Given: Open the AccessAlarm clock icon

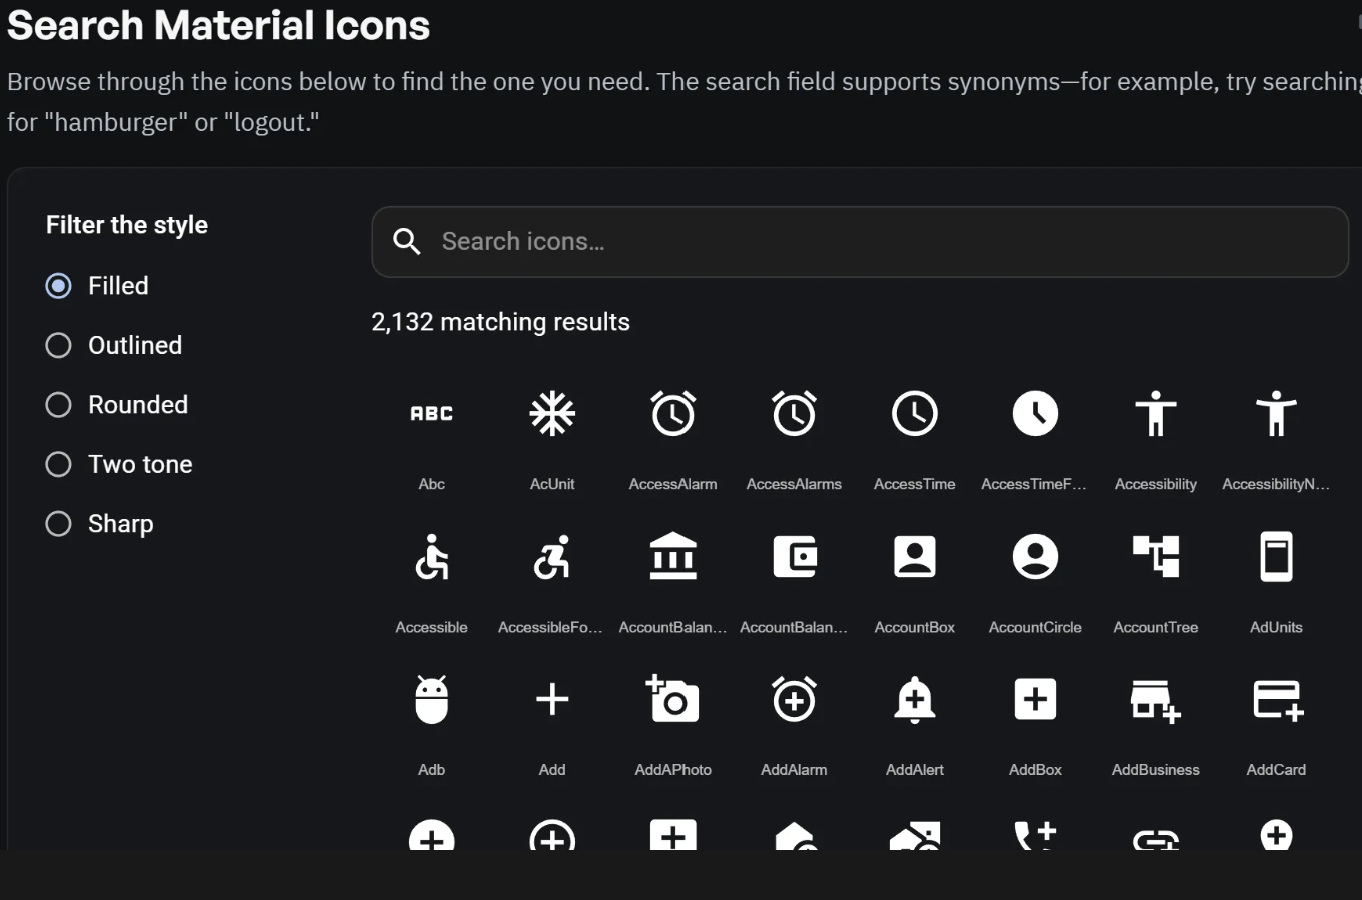Looking at the screenshot, I should [673, 414].
